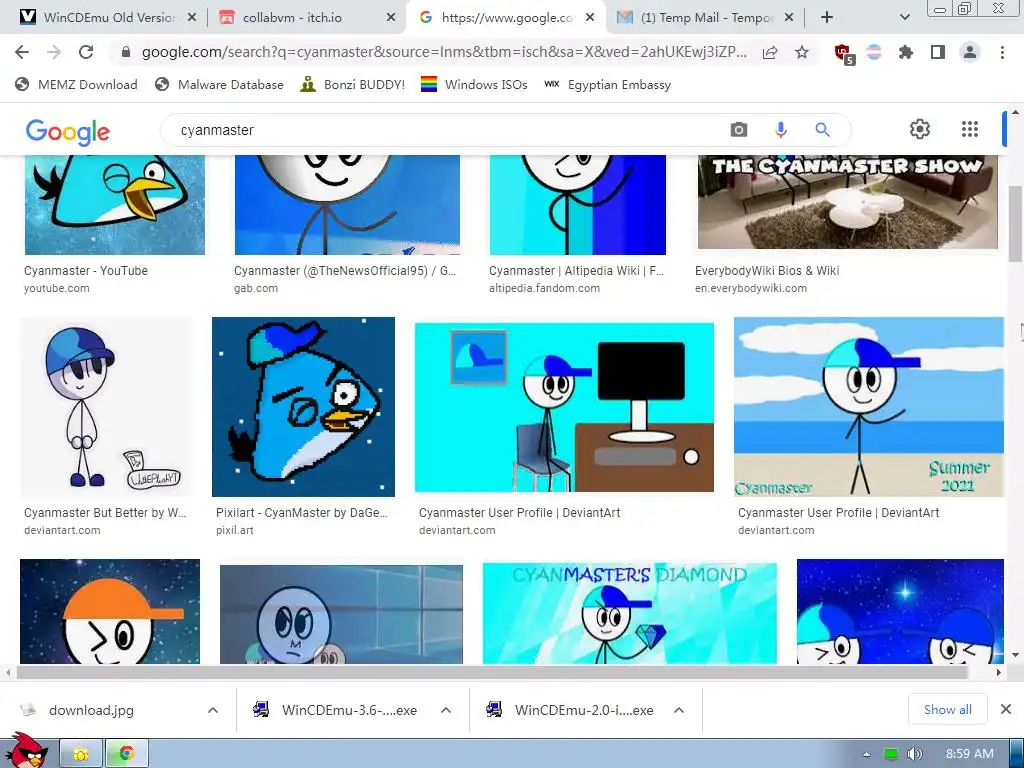Search by image with the camera icon
Image resolution: width=1024 pixels, height=768 pixels.
[x=739, y=130]
